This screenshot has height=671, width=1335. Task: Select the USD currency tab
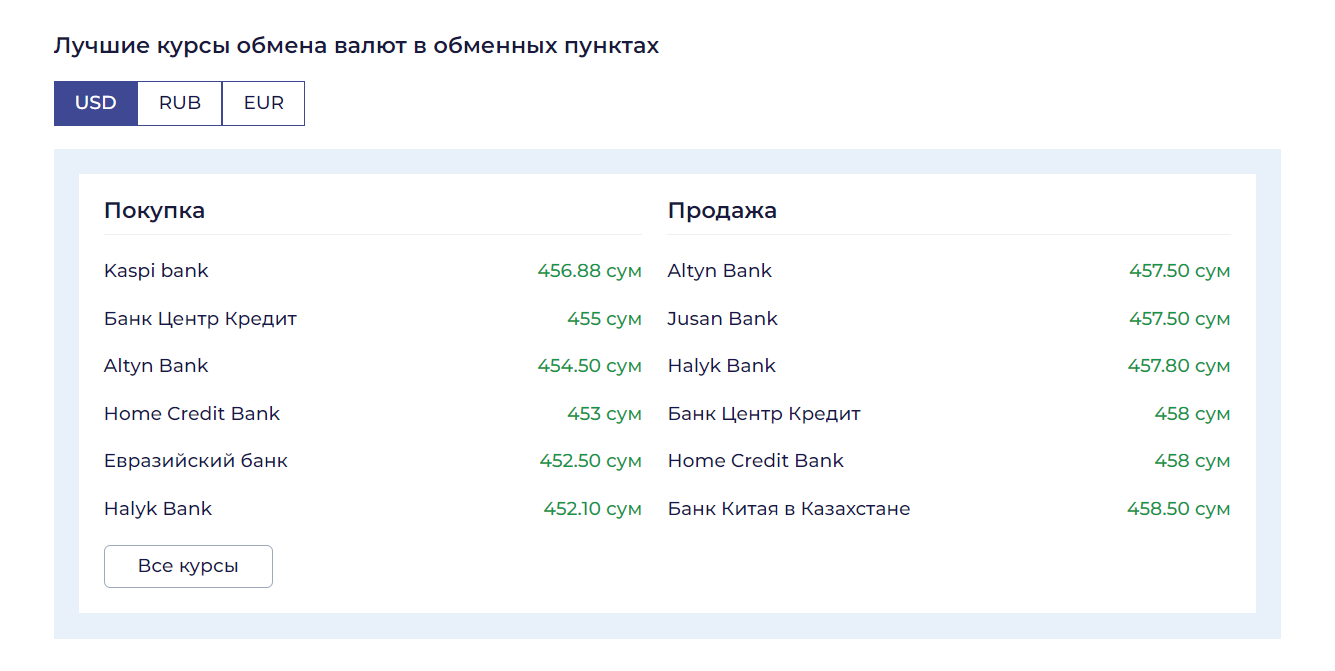click(96, 103)
